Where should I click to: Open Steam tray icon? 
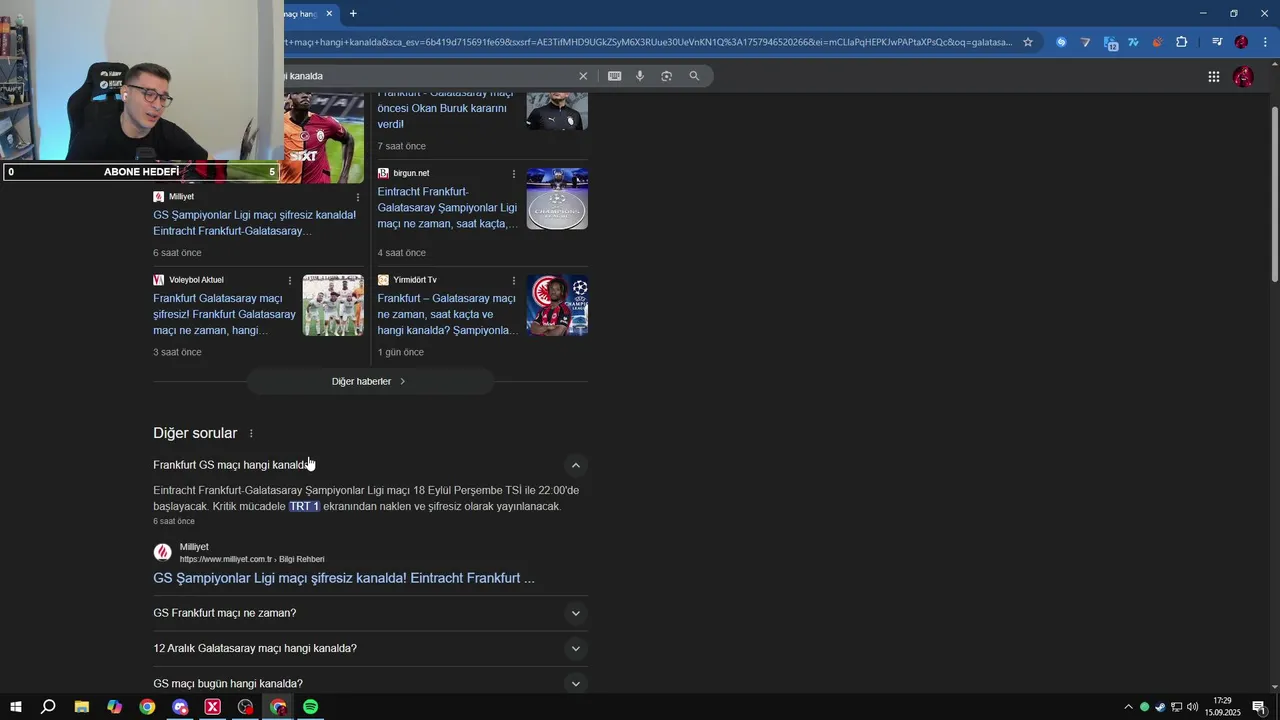[1161, 707]
